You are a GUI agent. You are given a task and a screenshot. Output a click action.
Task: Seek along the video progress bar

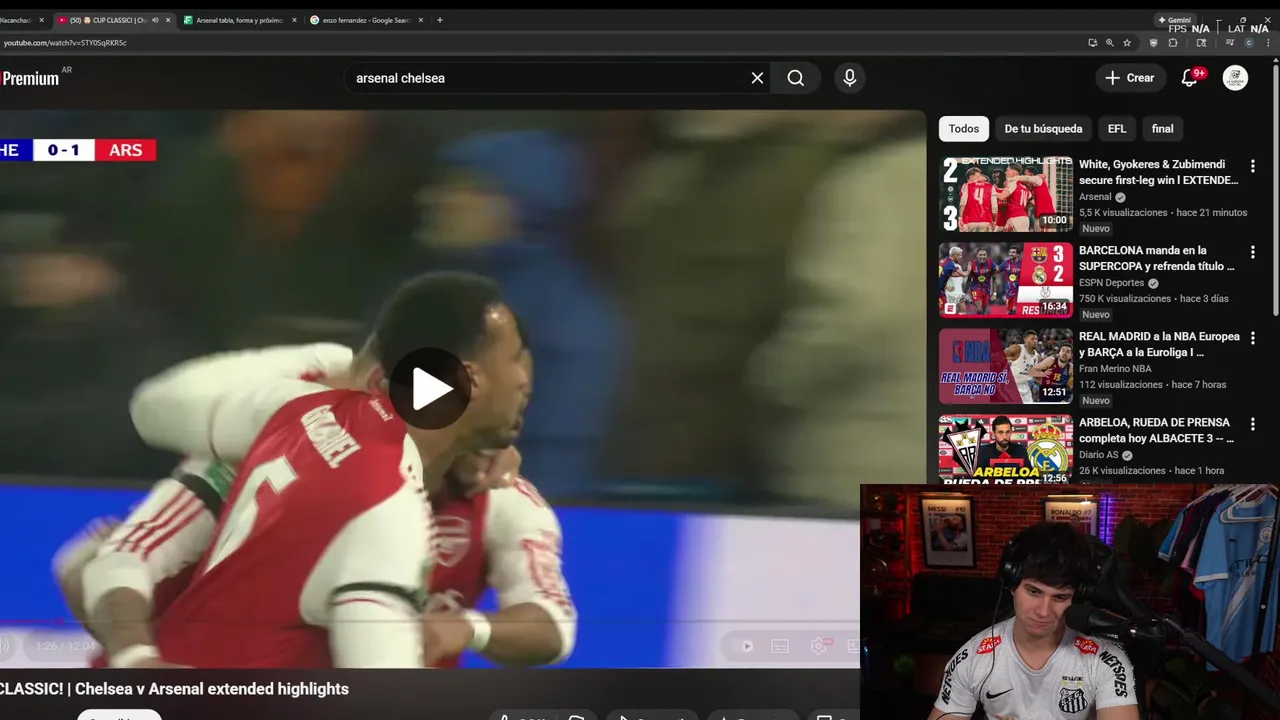click(x=430, y=622)
